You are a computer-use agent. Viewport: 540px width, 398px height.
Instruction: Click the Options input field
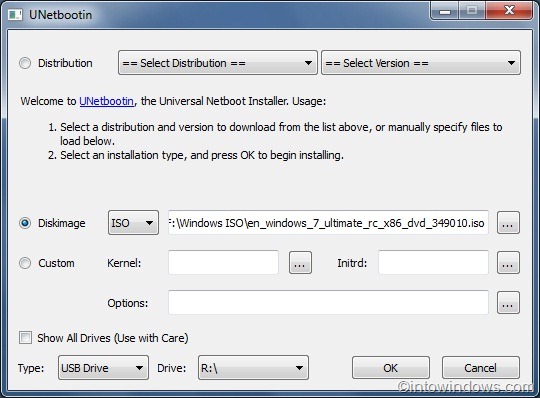[328, 302]
